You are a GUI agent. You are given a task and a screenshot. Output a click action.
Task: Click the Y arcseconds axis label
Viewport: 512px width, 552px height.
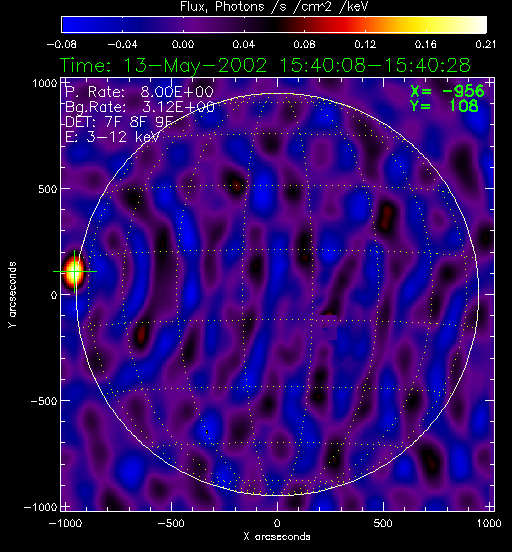pos(12,295)
